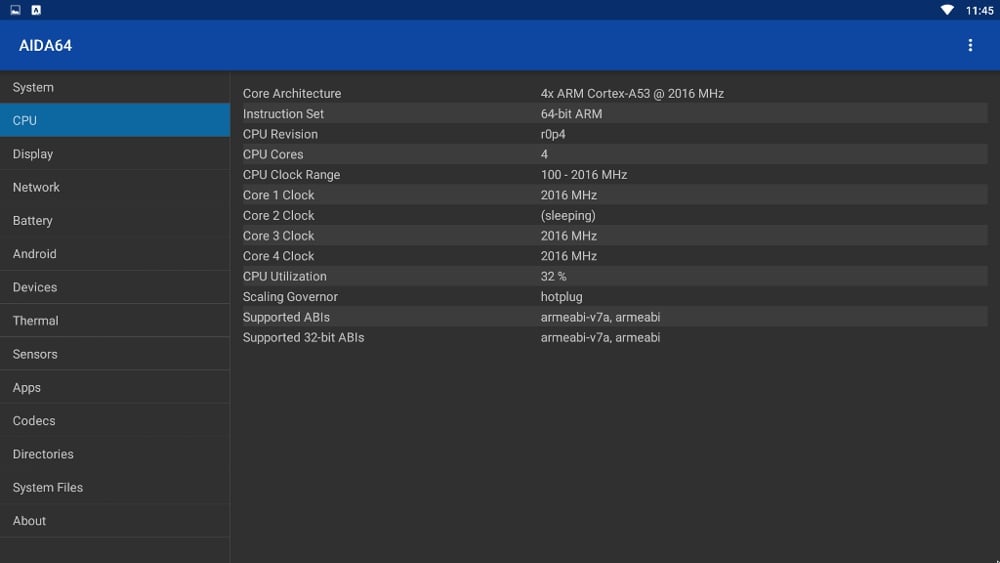View the Thermal section
Viewport: 1000px width, 563px height.
[x=115, y=321]
